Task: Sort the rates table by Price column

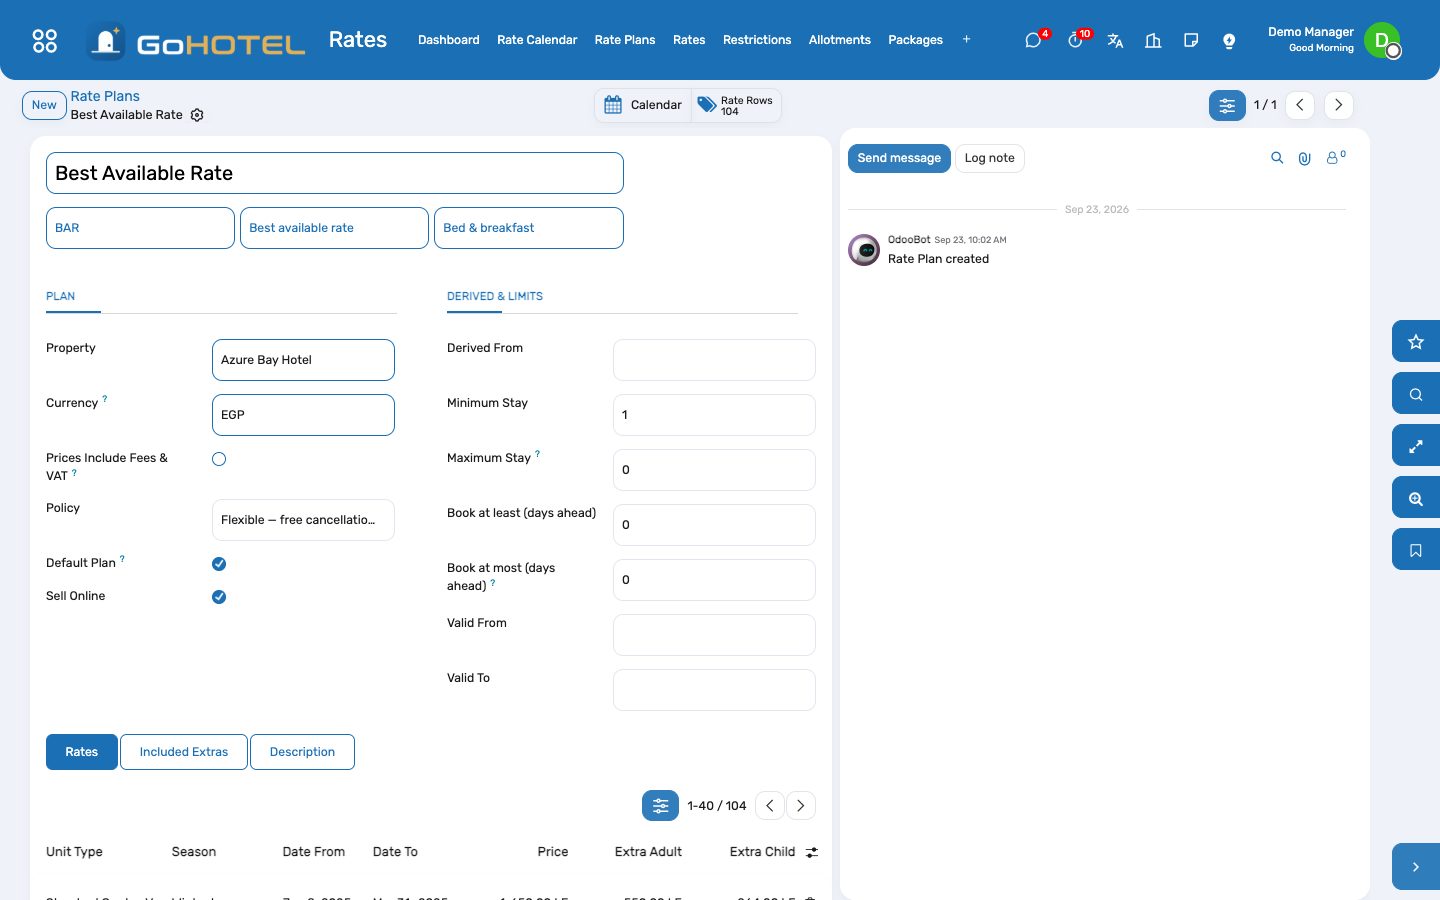Action: pyautogui.click(x=552, y=852)
